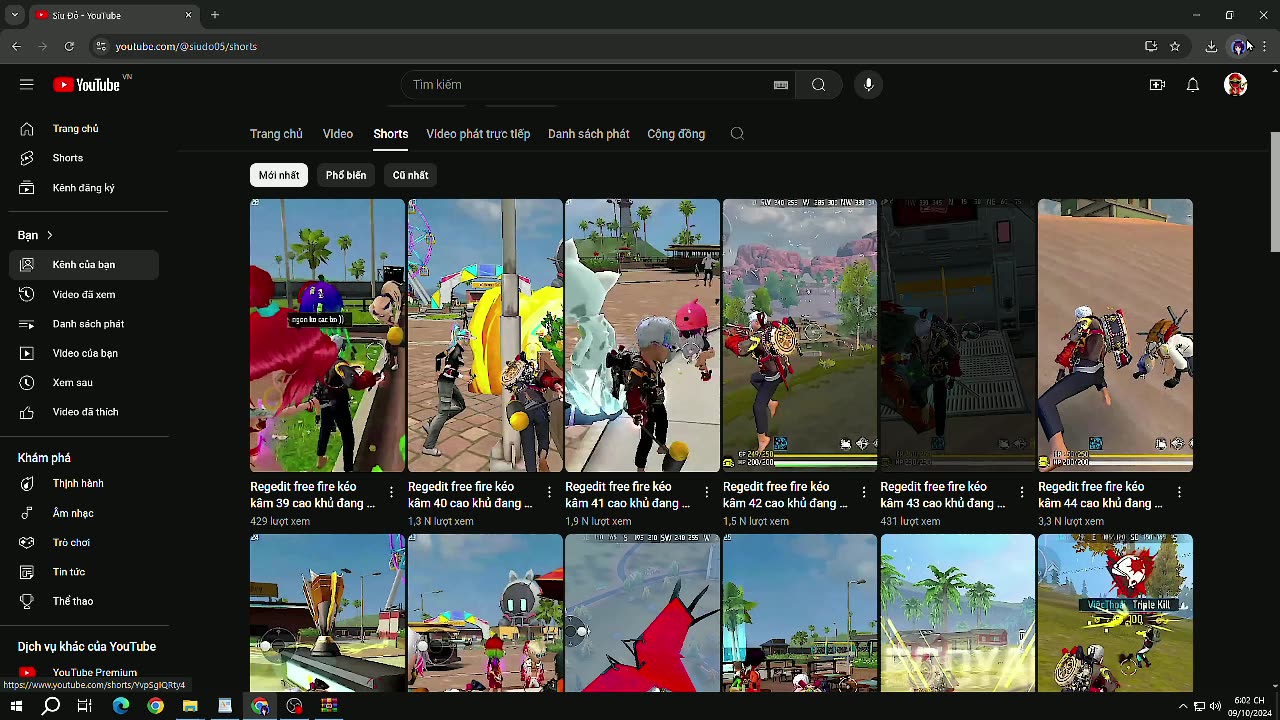Open title "Regedit free fire kéo kâm 42"
Viewport: 1280px width, 720px height.
pos(785,495)
